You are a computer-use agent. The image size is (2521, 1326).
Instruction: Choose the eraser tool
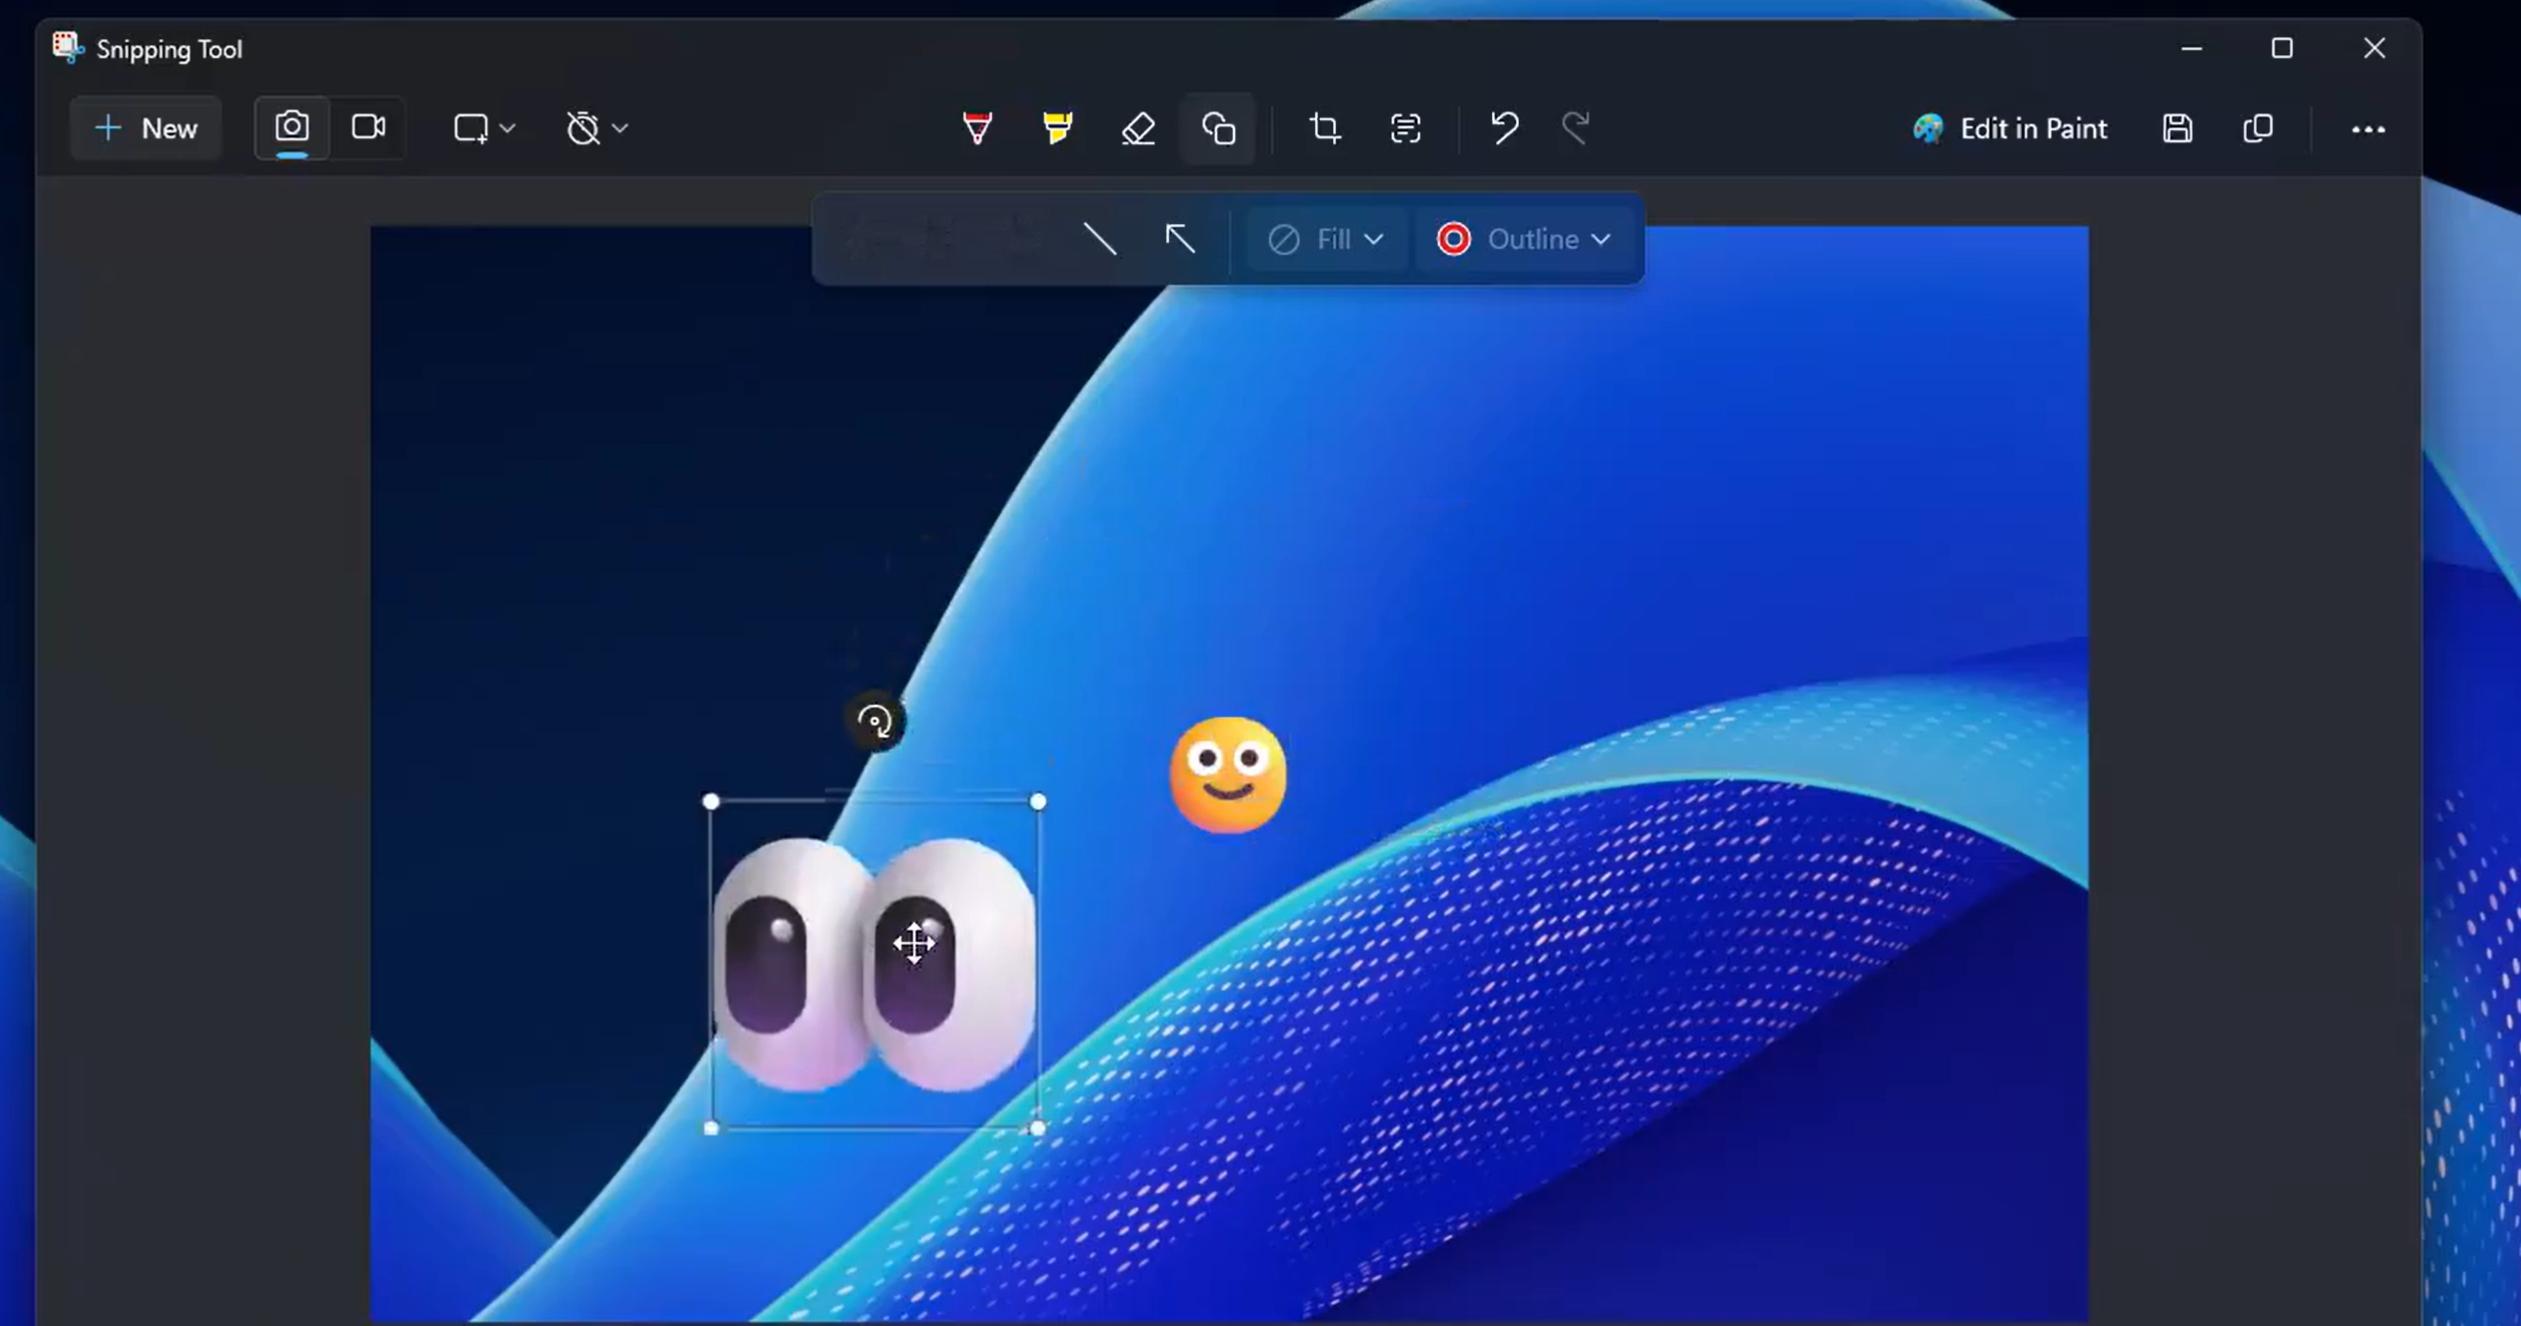click(1138, 129)
